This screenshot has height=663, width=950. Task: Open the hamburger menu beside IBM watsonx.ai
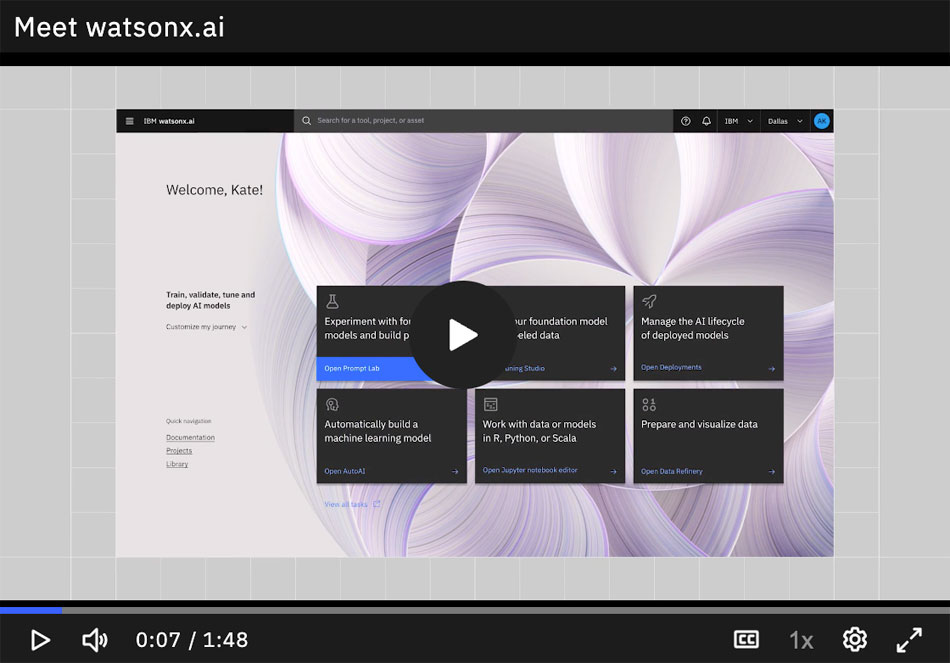point(130,121)
